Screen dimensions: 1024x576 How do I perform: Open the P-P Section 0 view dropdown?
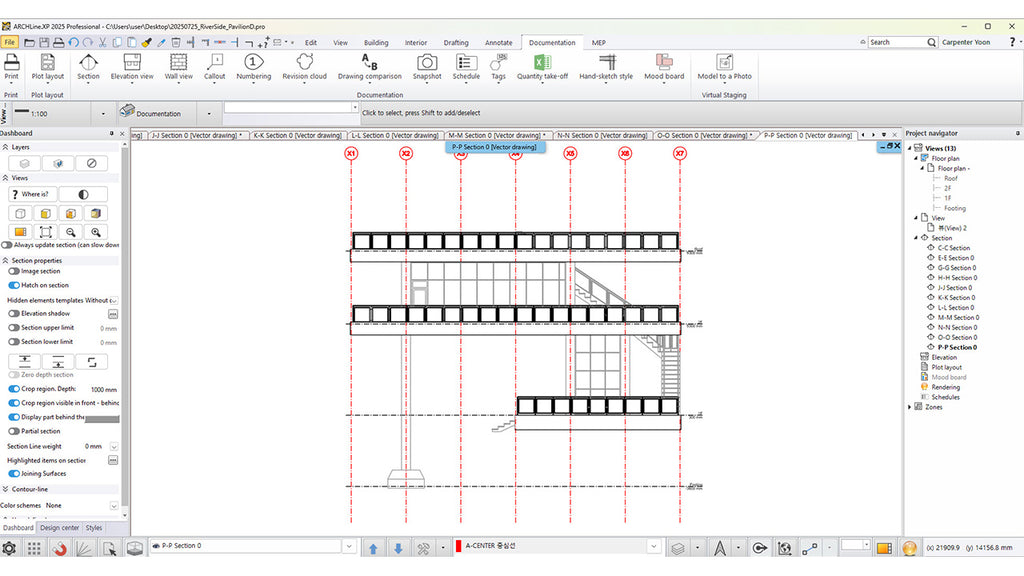[349, 546]
